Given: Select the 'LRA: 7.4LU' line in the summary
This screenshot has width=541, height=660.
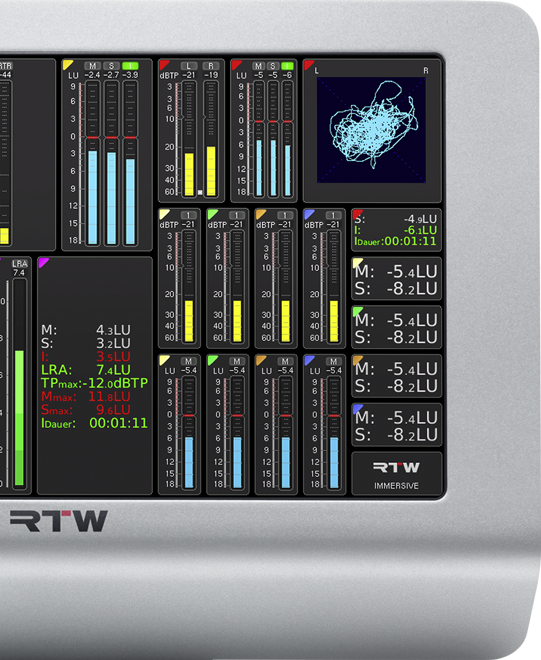Looking at the screenshot, I should [x=86, y=370].
